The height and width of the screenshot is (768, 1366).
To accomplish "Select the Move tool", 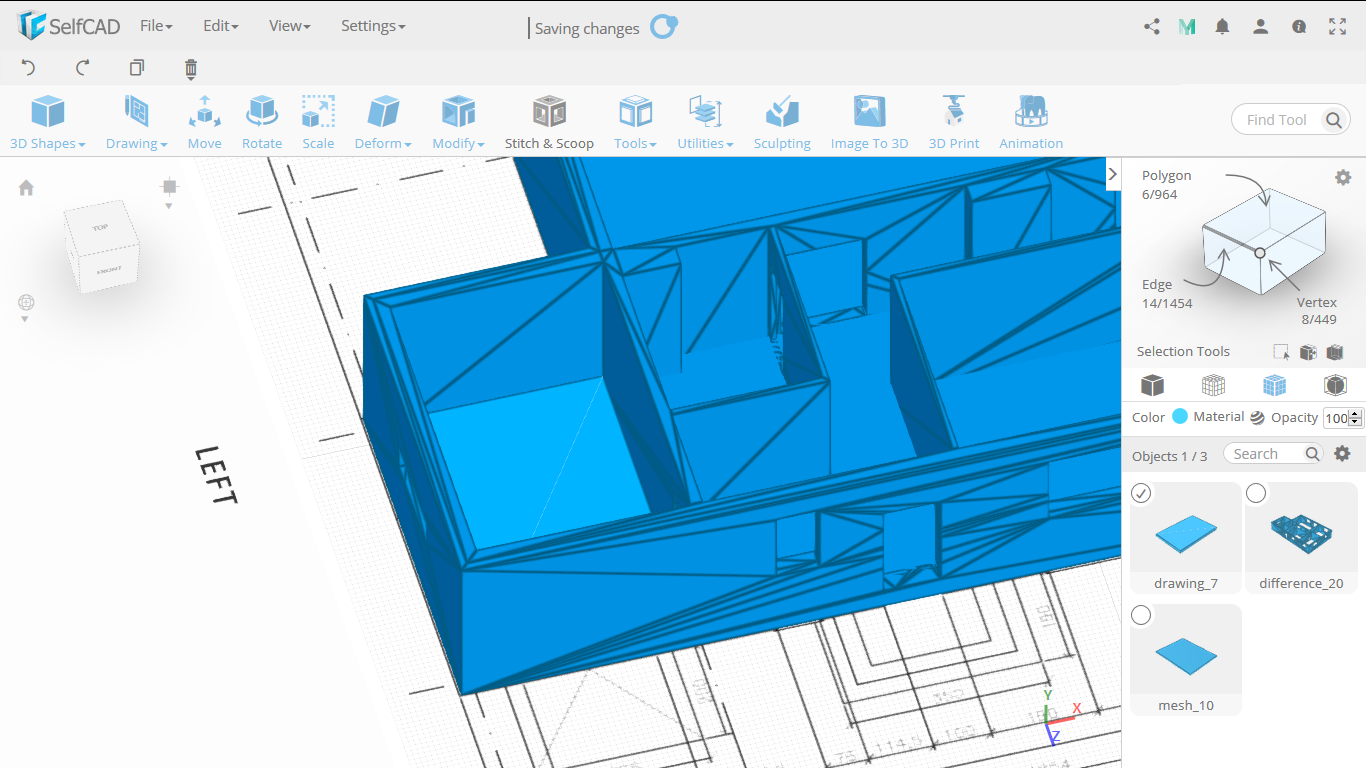I will pyautogui.click(x=204, y=122).
